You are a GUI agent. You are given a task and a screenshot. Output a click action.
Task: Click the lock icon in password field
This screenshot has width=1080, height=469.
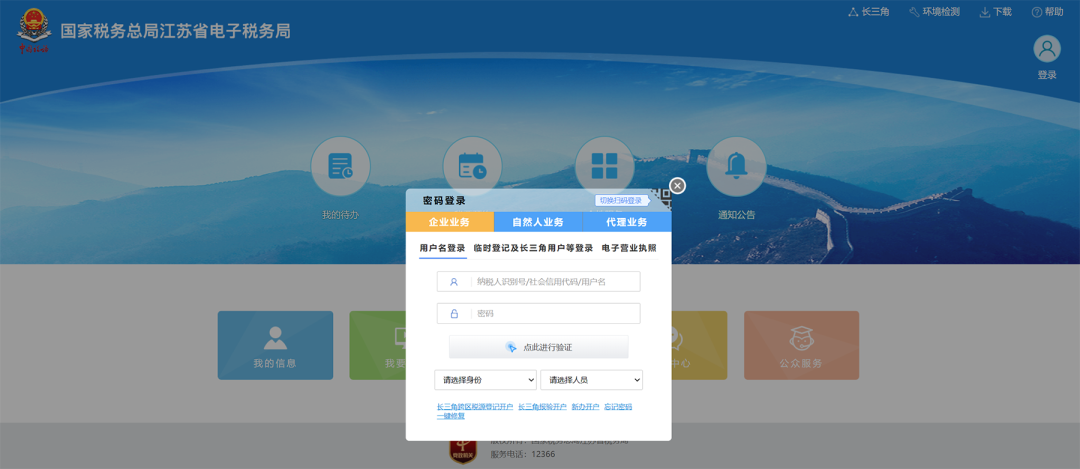(x=454, y=313)
